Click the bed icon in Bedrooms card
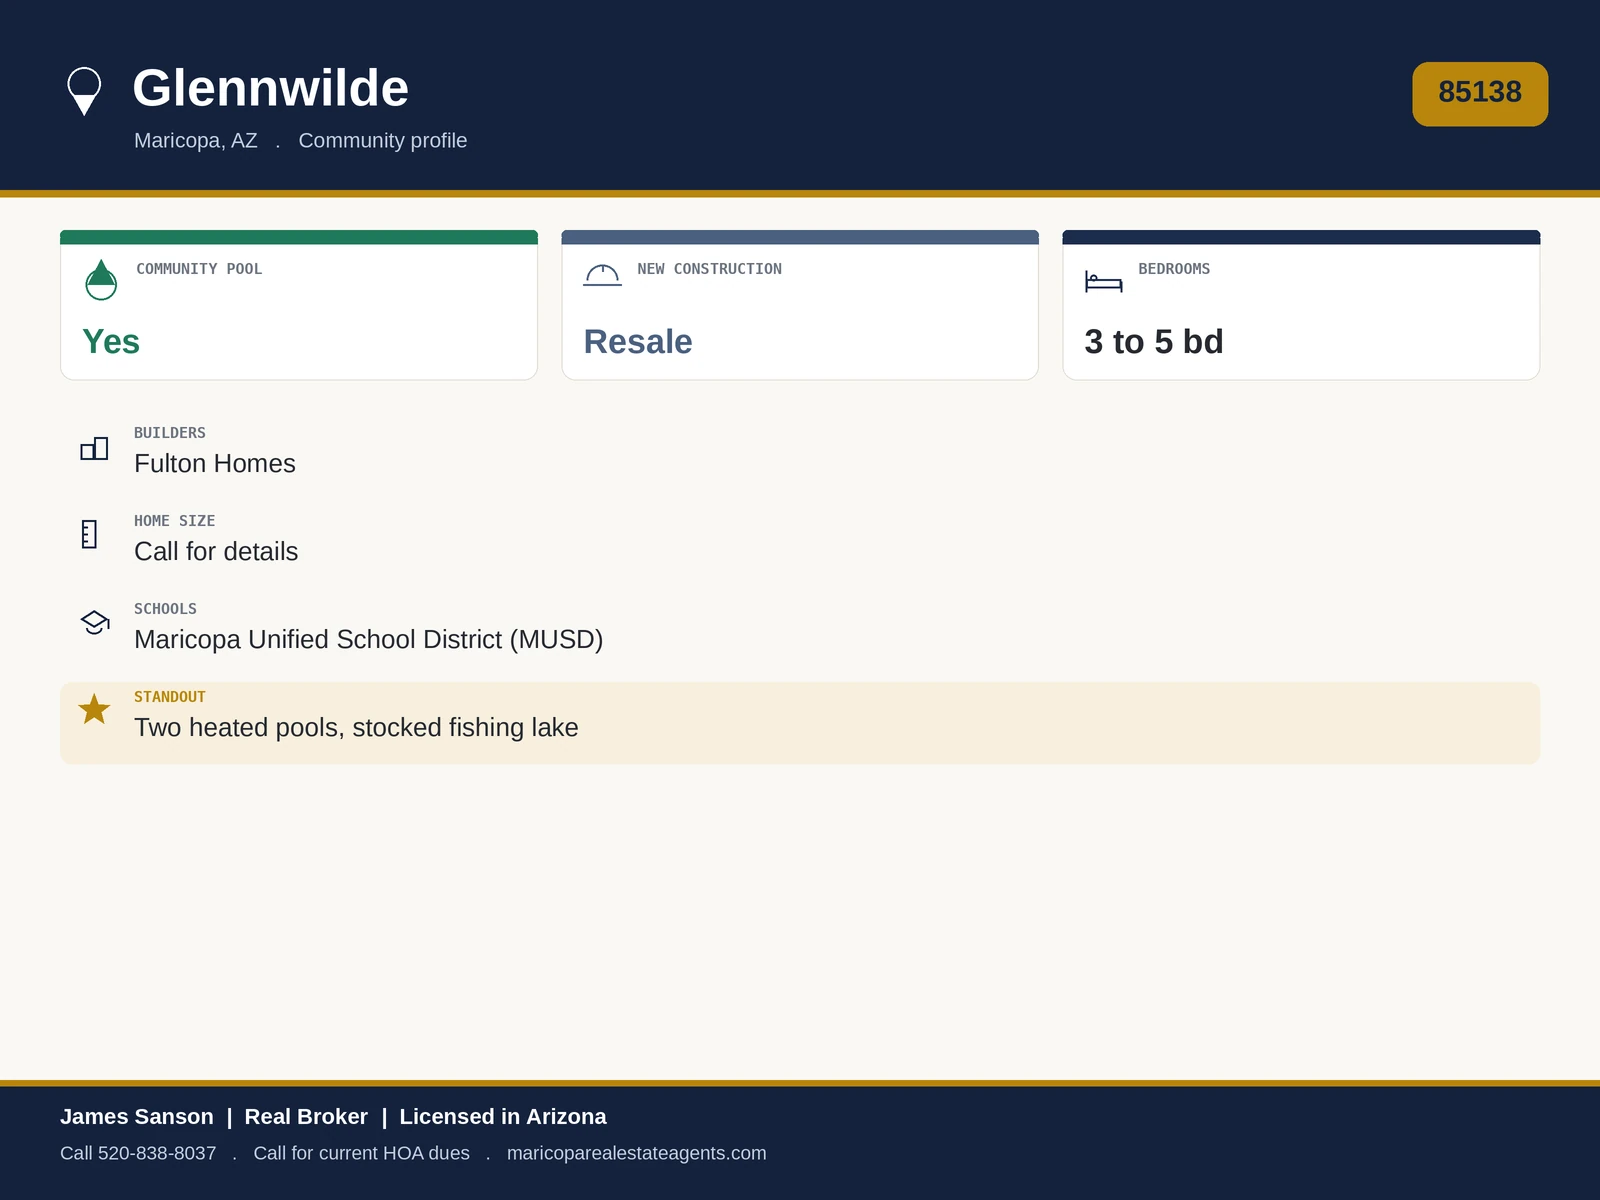 1104,282
